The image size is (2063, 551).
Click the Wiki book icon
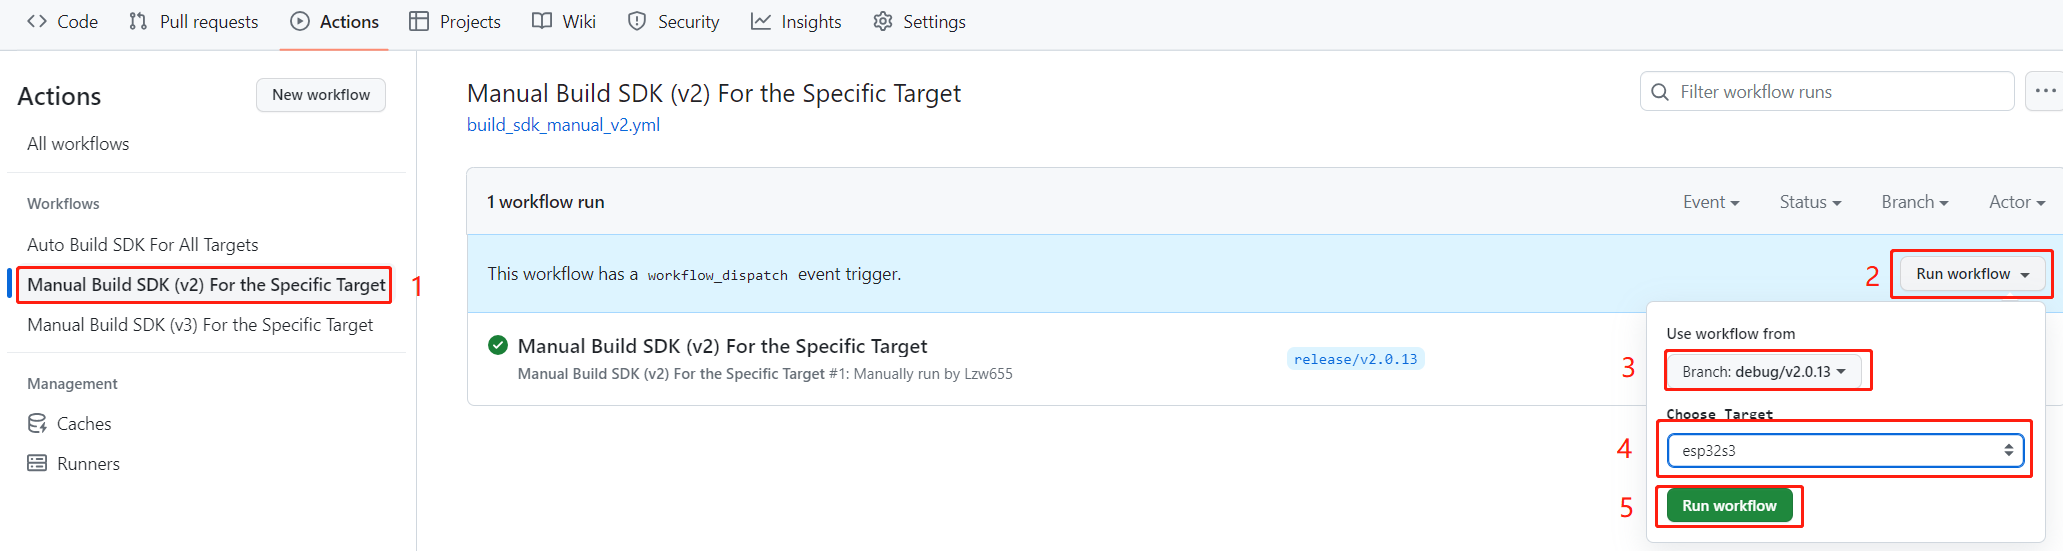pos(542,21)
